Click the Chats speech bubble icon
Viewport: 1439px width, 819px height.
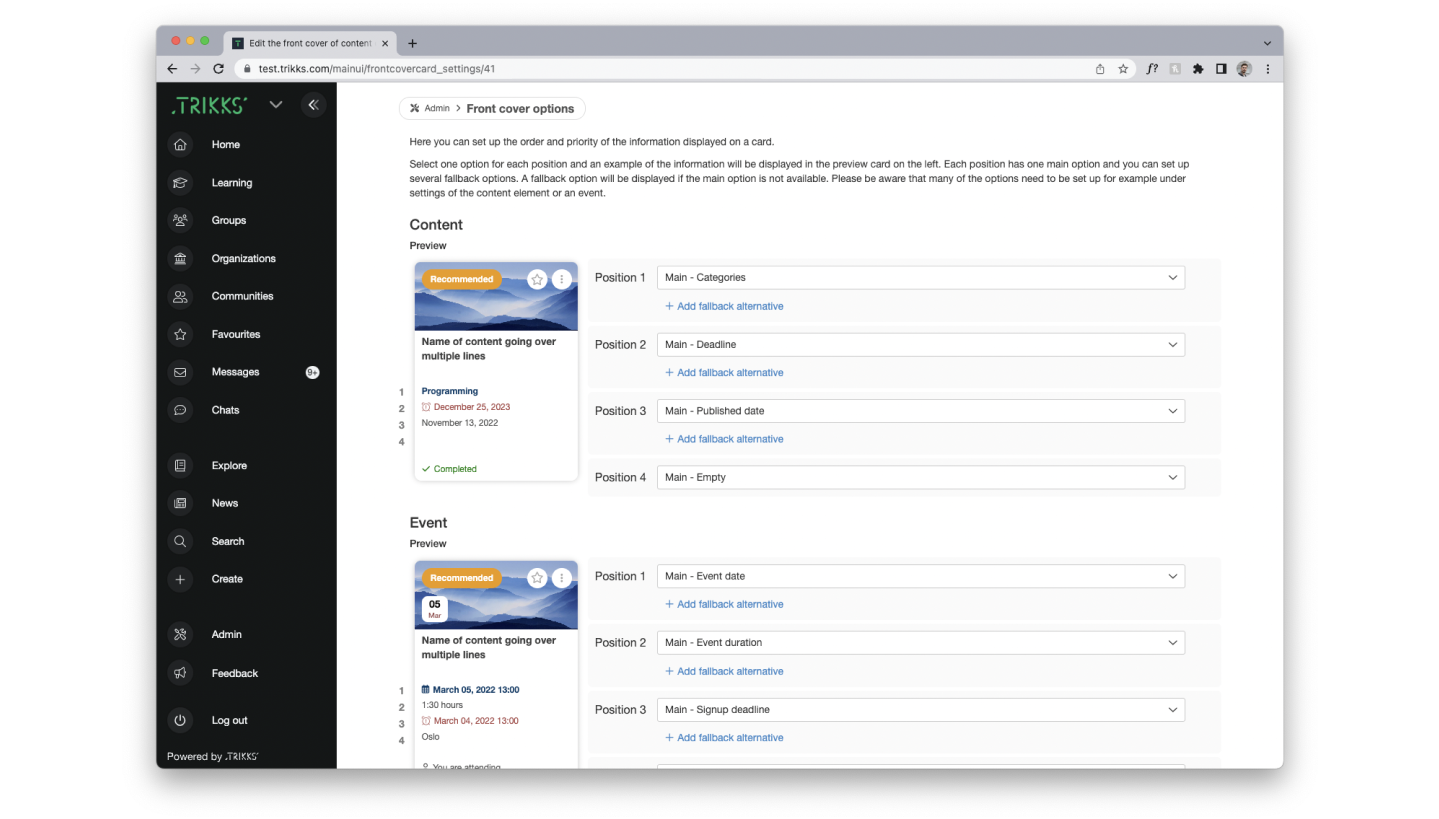[180, 410]
